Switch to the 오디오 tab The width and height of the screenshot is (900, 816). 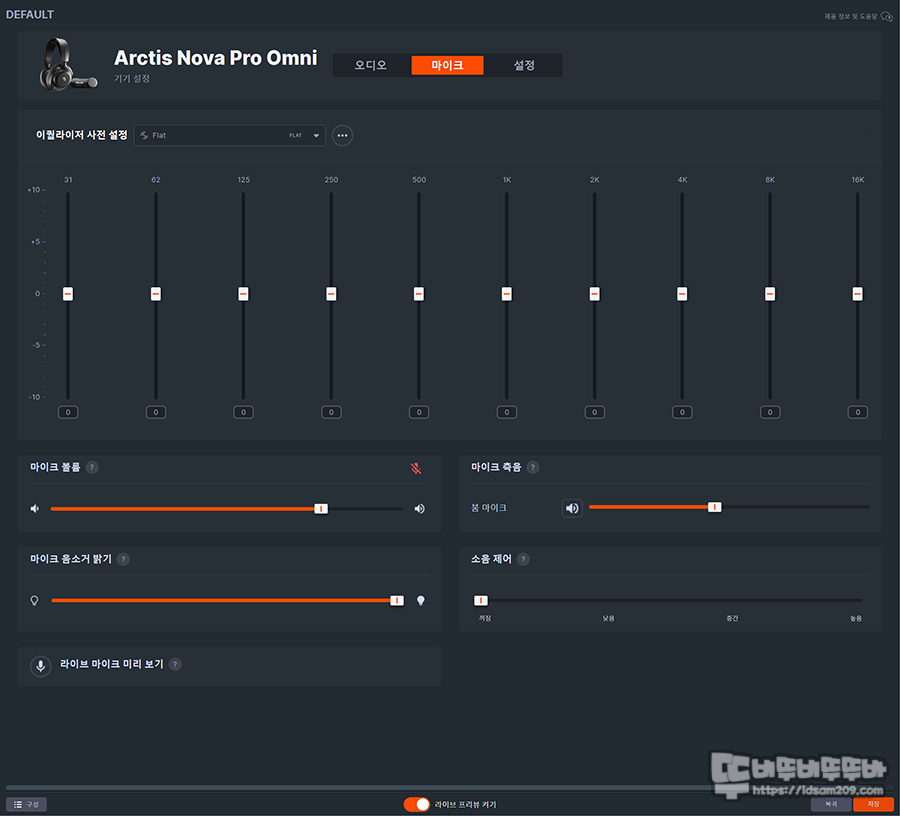point(371,65)
